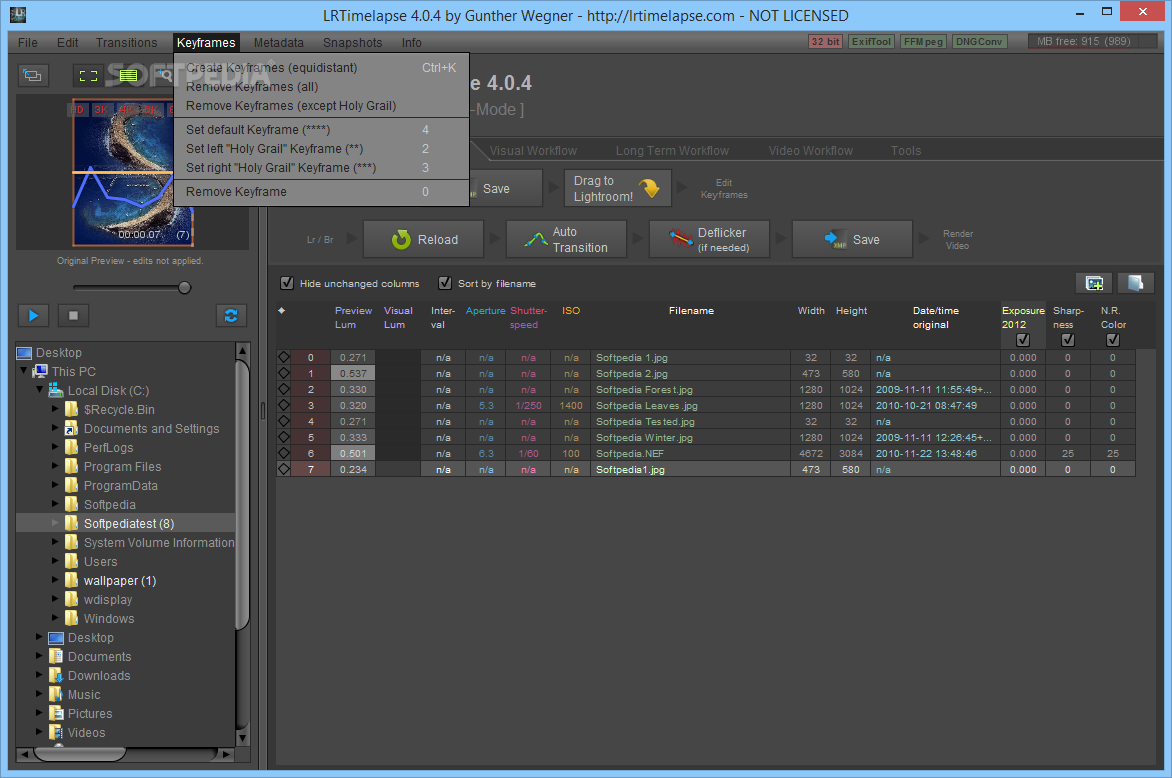Click the 3K resolution badge on preview
Image resolution: width=1172 pixels, height=778 pixels.
click(101, 110)
